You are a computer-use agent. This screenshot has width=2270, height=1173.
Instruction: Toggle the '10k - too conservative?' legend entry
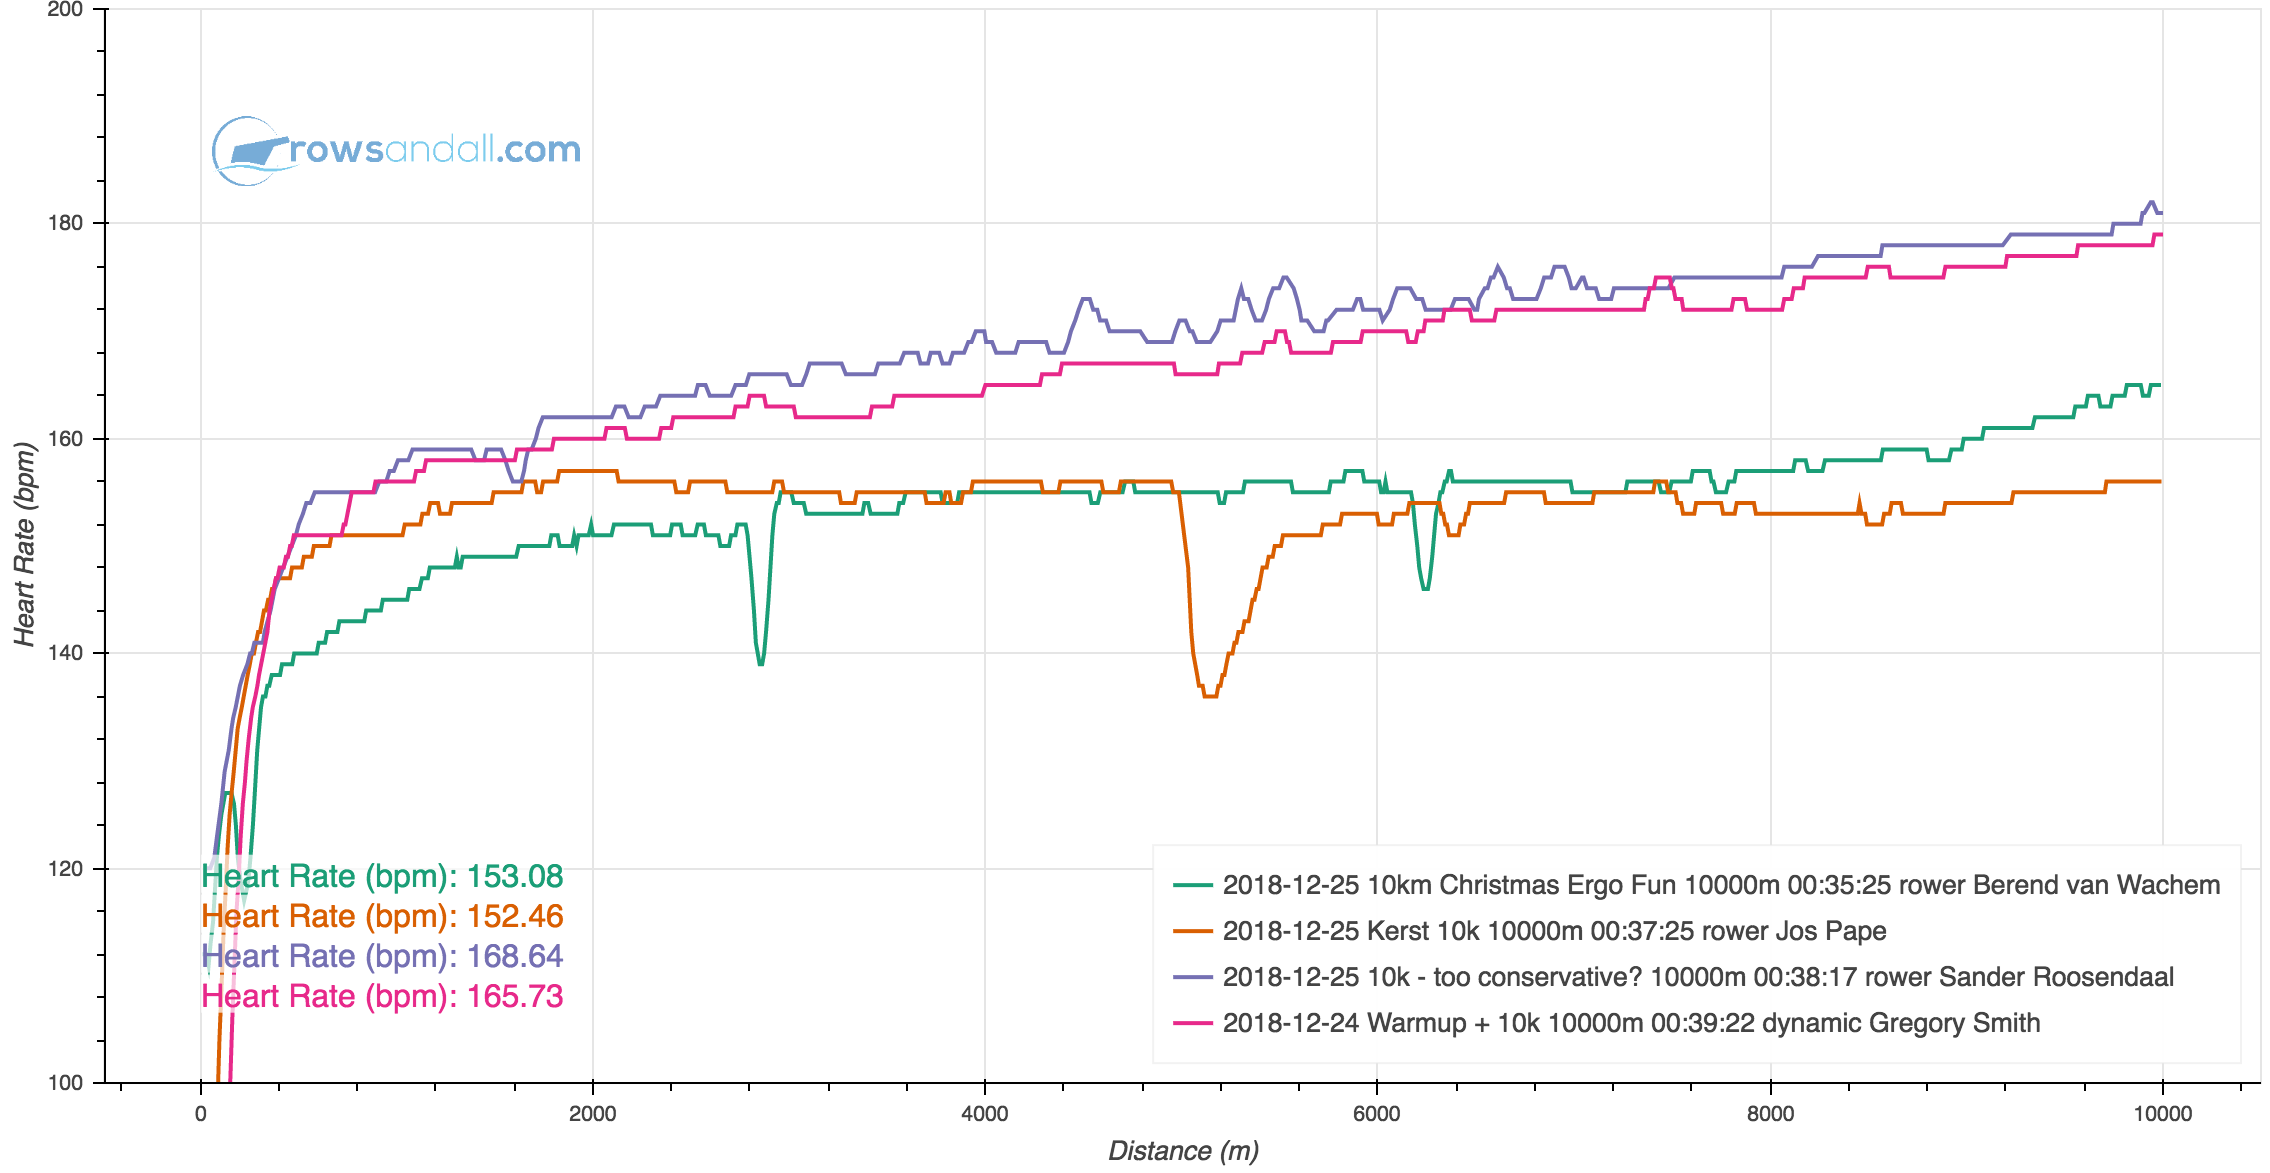[x=1698, y=977]
